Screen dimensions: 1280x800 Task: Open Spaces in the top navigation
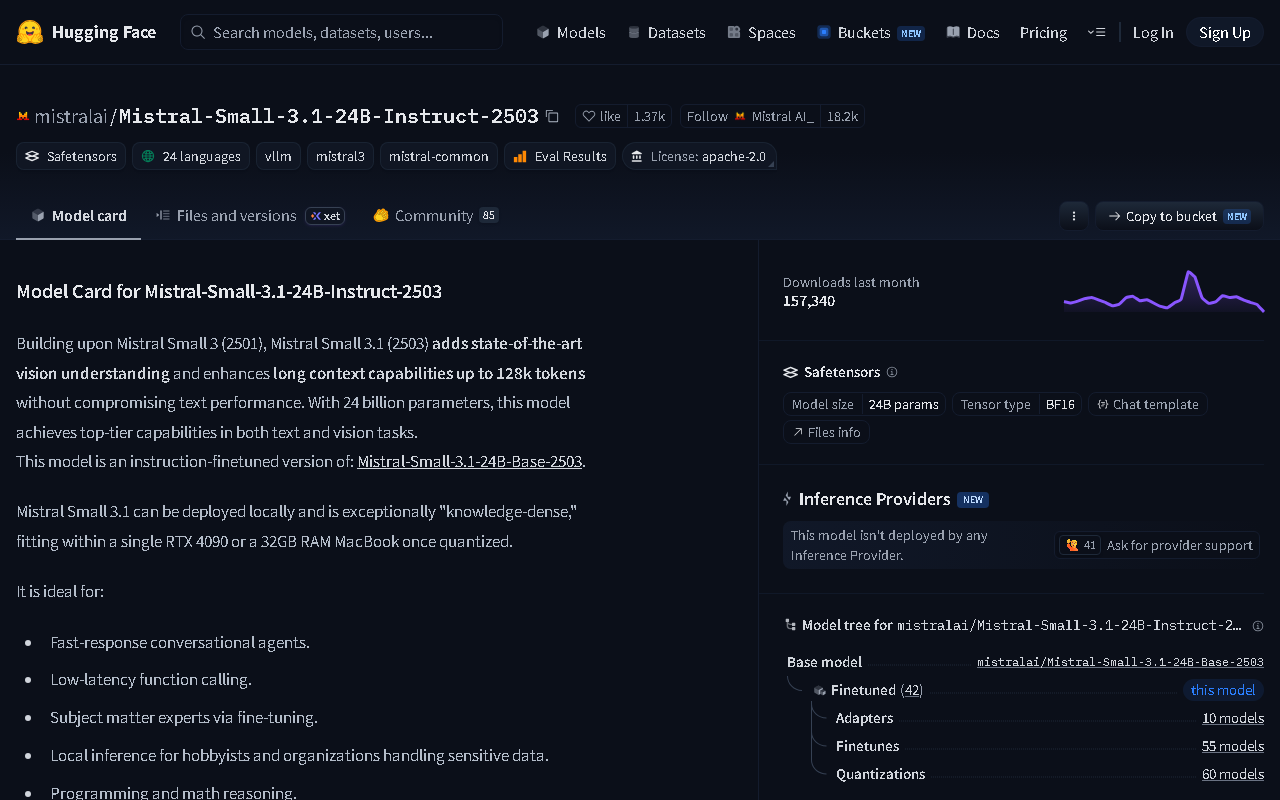click(x=761, y=32)
